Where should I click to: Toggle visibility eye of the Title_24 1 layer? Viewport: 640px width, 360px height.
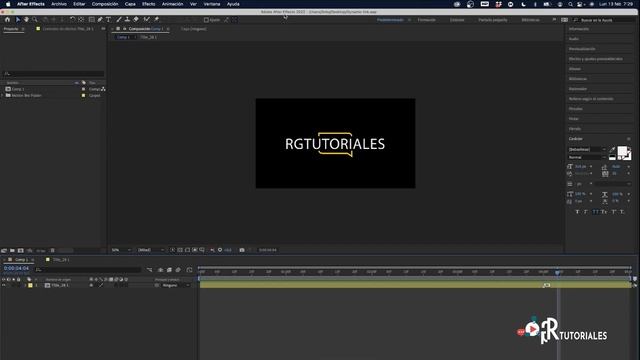point(4,285)
